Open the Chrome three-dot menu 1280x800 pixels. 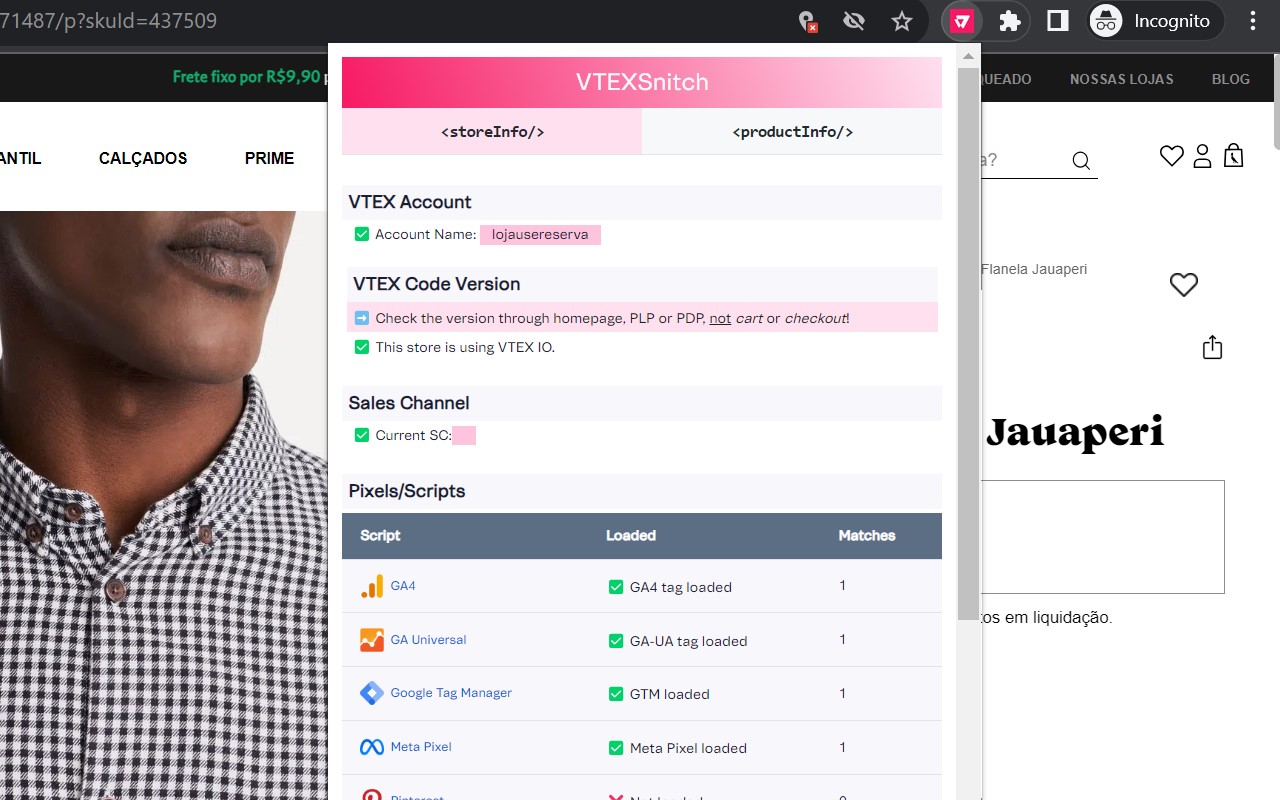(x=1252, y=20)
